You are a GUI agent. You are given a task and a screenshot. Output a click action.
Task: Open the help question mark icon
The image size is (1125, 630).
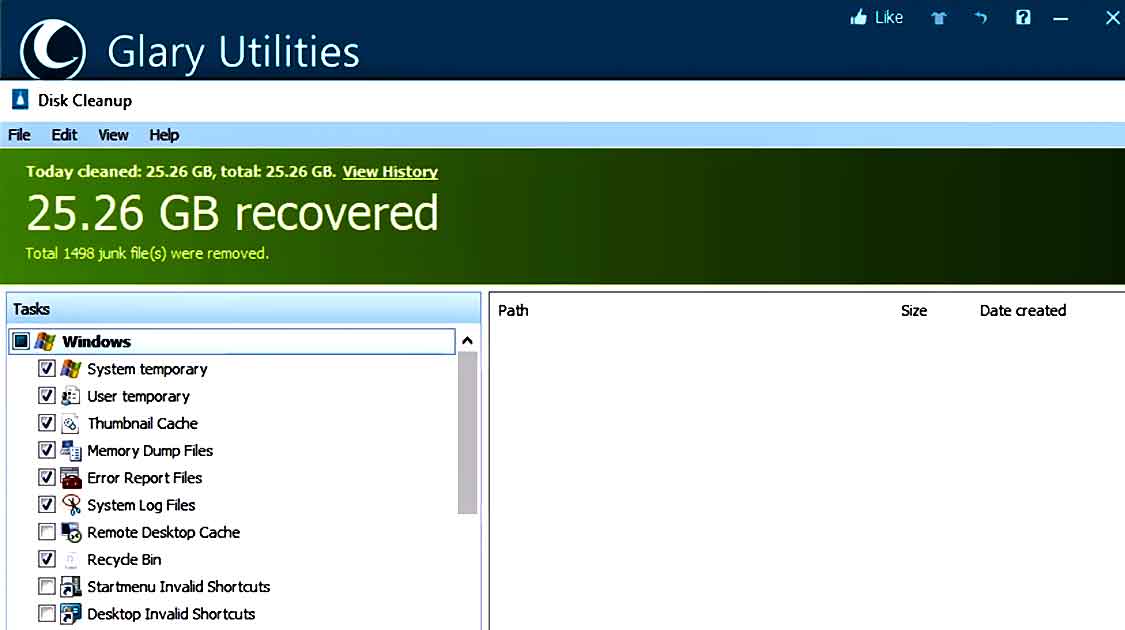pyautogui.click(x=1023, y=17)
